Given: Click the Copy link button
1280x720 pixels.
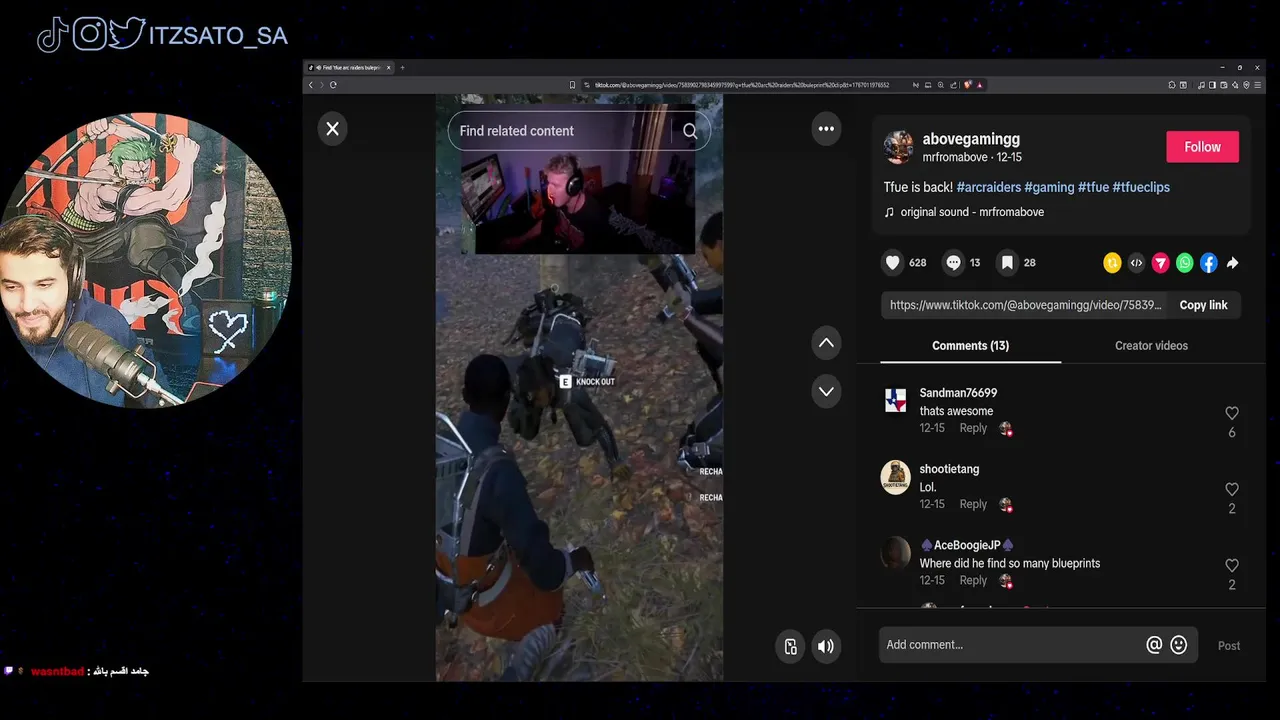Looking at the screenshot, I should pyautogui.click(x=1203, y=305).
